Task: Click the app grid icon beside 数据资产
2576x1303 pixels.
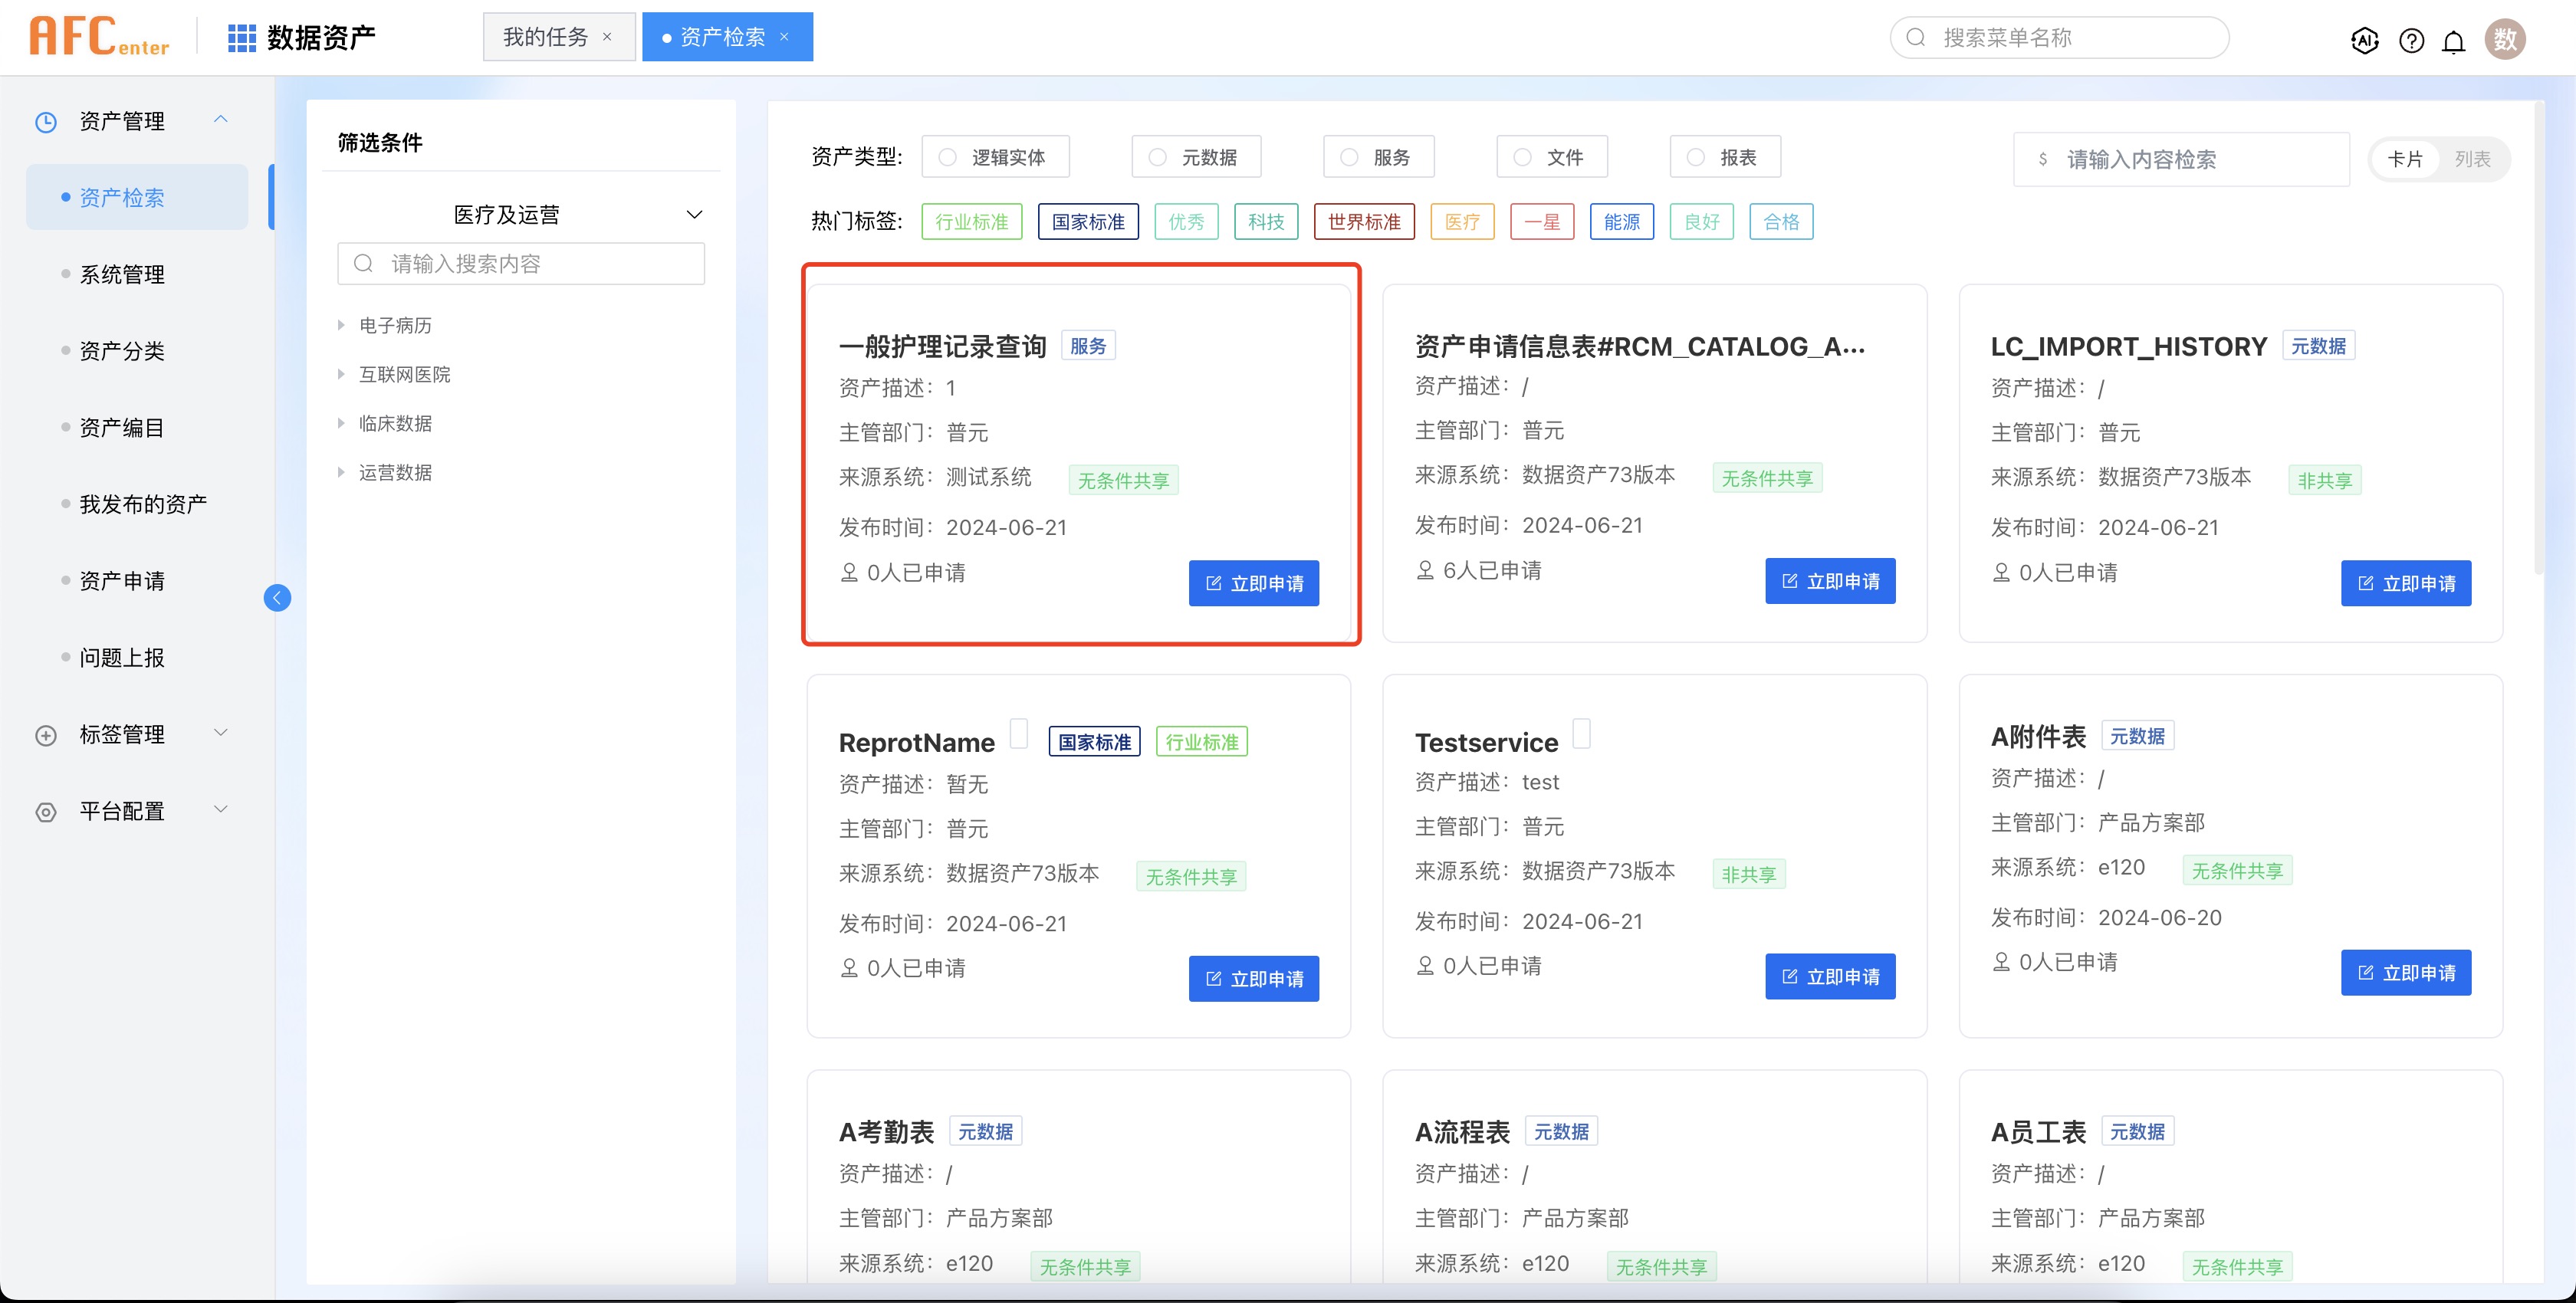Action: [x=242, y=38]
